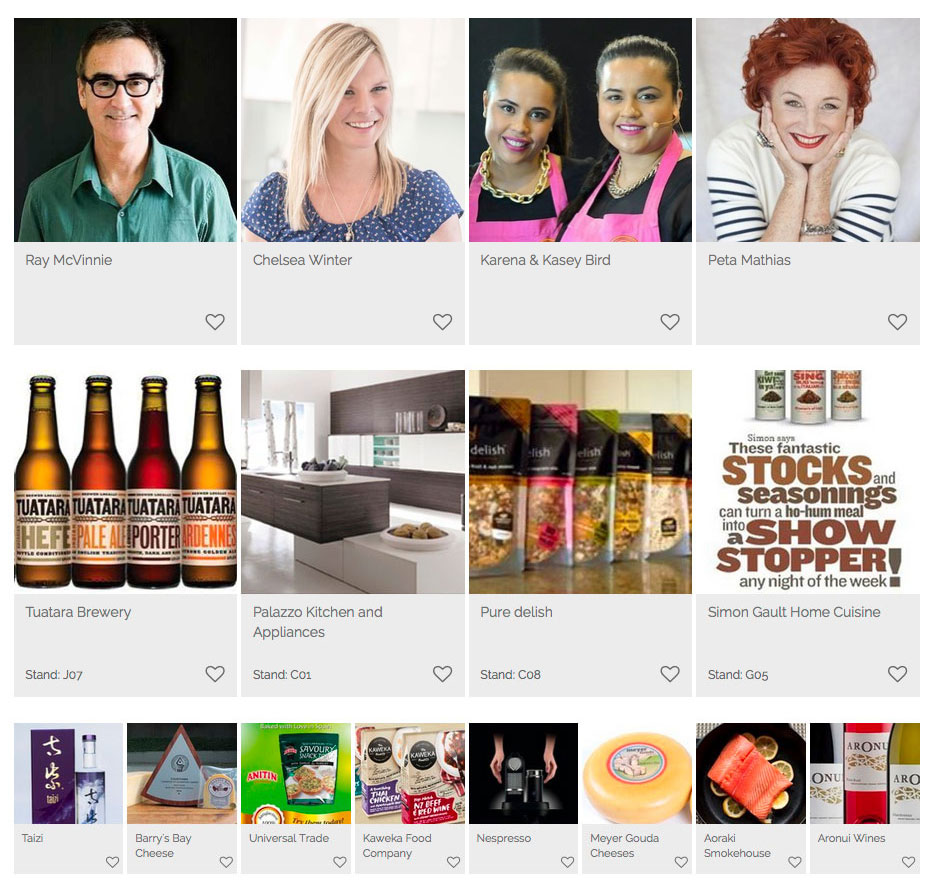Favorite Universal Trade with its heart icon
936x889 pixels.
340,862
